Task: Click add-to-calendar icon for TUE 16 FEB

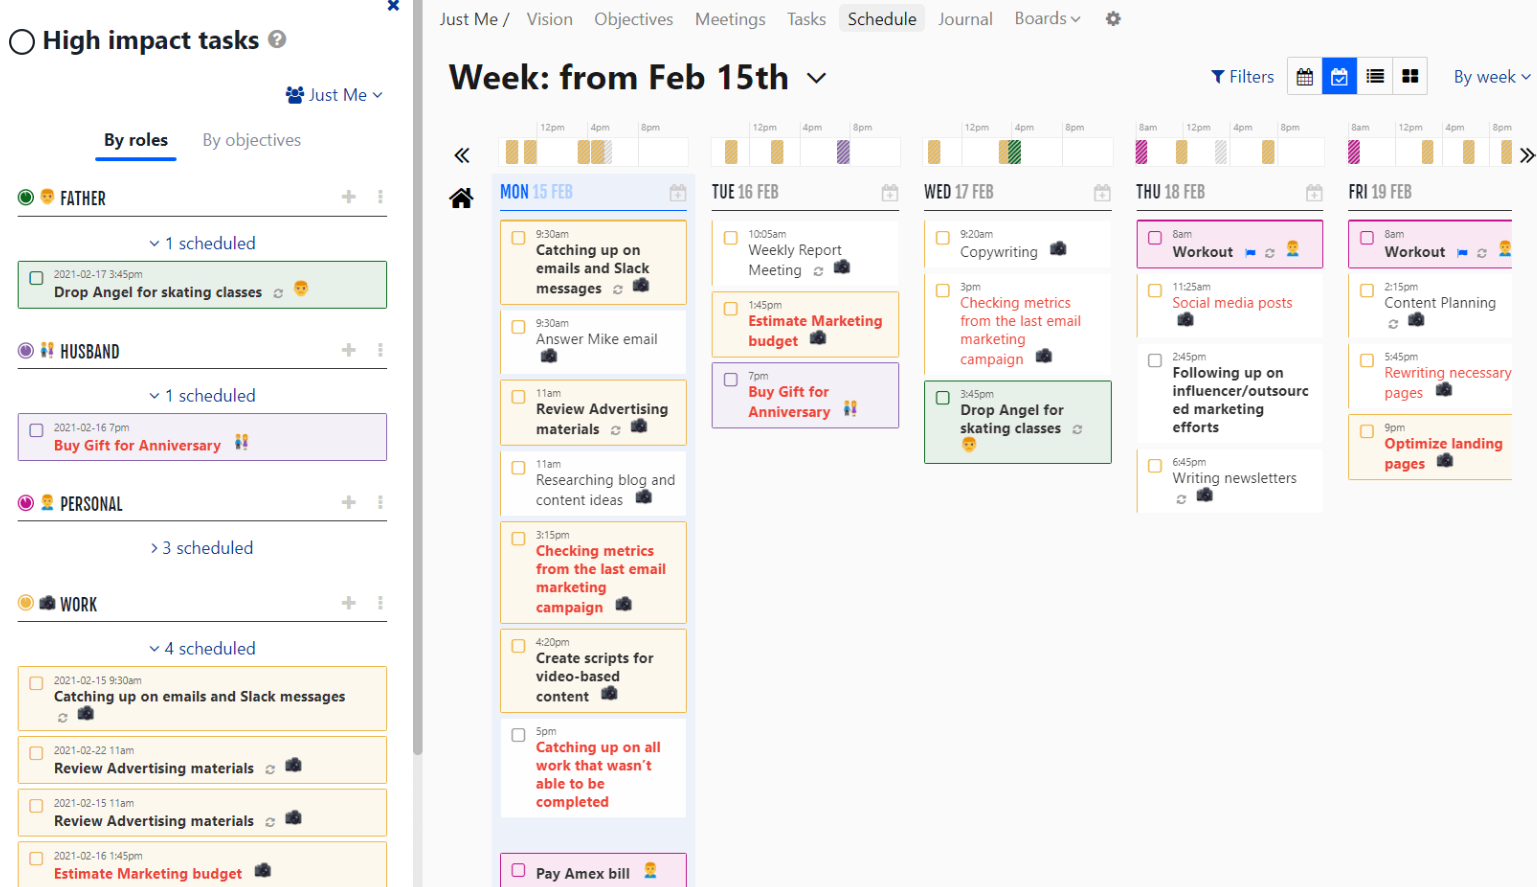Action: (x=890, y=193)
